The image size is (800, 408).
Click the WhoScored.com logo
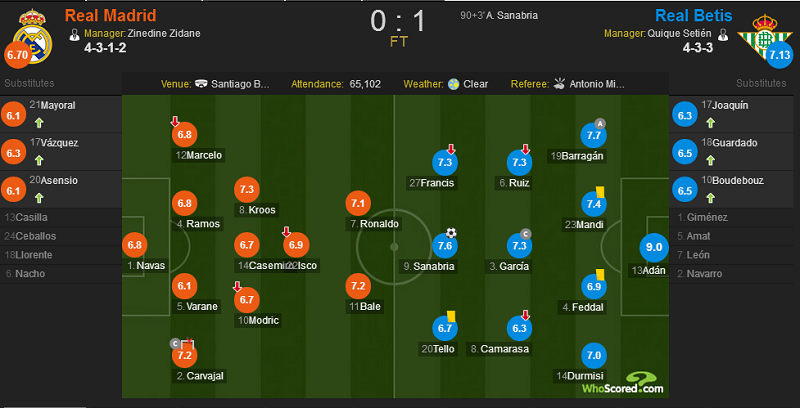pyautogui.click(x=623, y=382)
